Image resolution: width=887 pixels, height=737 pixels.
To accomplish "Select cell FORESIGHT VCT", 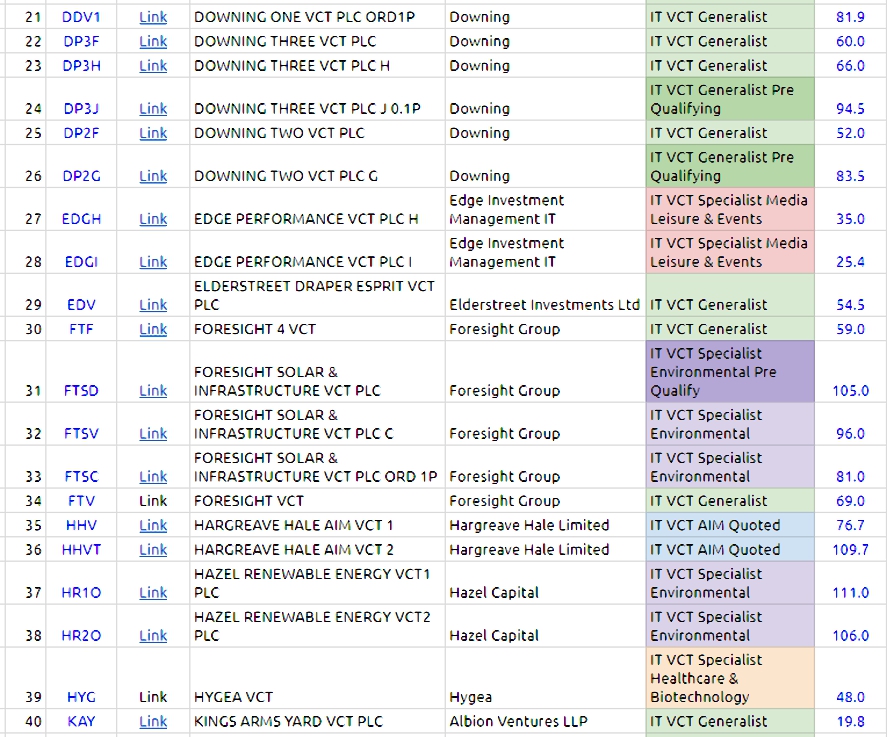I will coord(318,501).
